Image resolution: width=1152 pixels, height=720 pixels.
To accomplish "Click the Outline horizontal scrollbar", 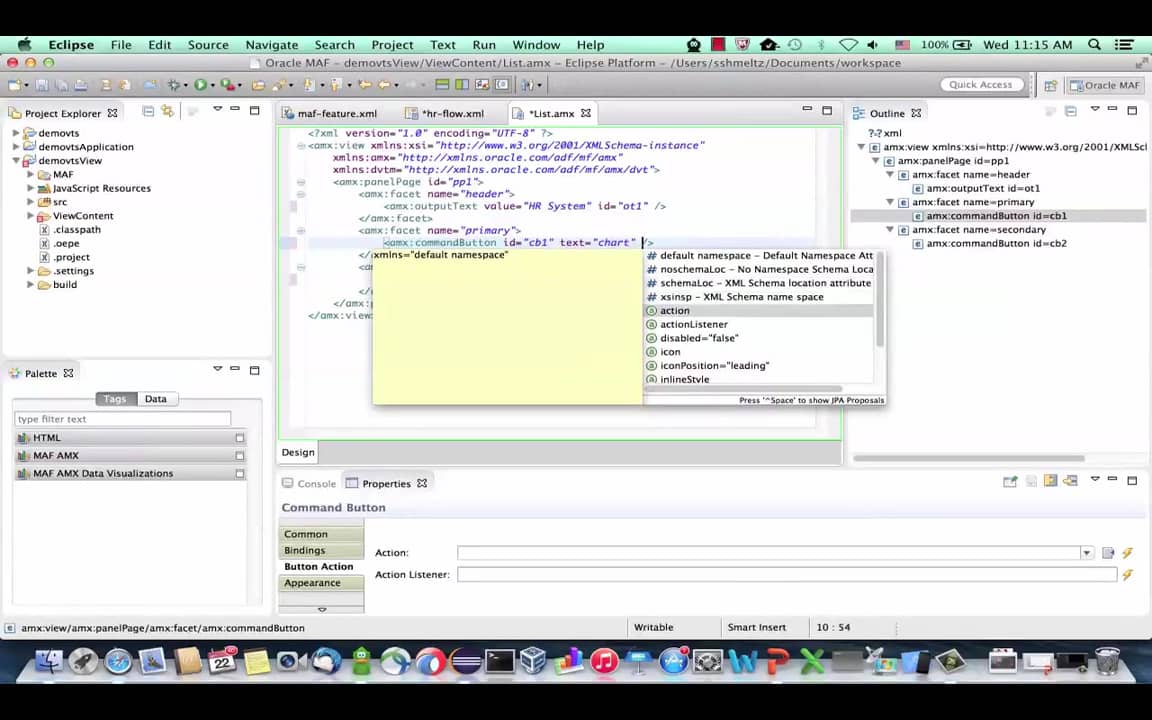I will click(x=968, y=458).
